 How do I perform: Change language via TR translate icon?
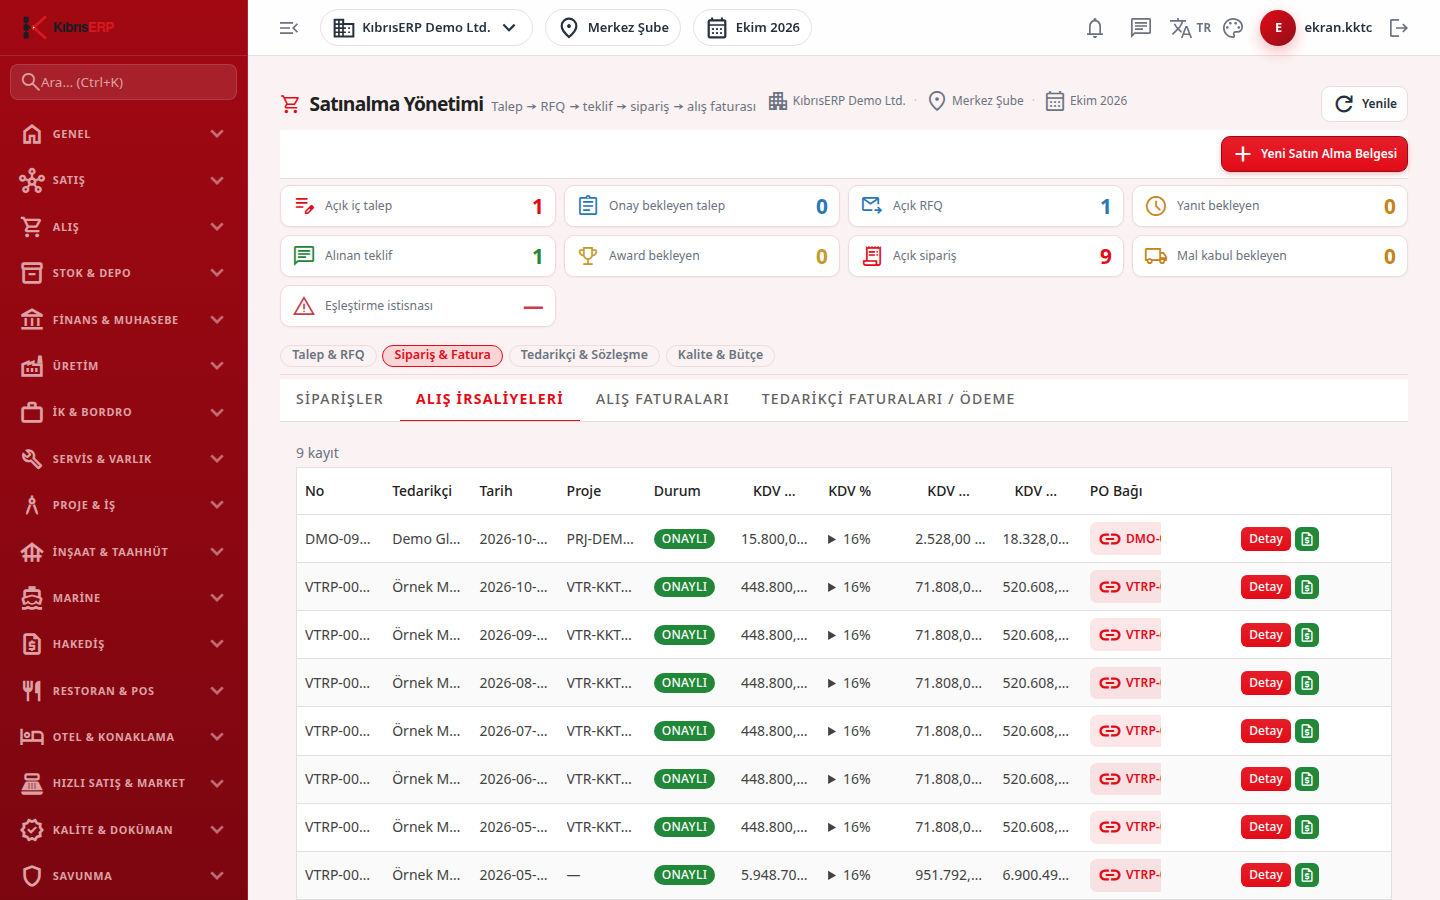pos(1190,28)
